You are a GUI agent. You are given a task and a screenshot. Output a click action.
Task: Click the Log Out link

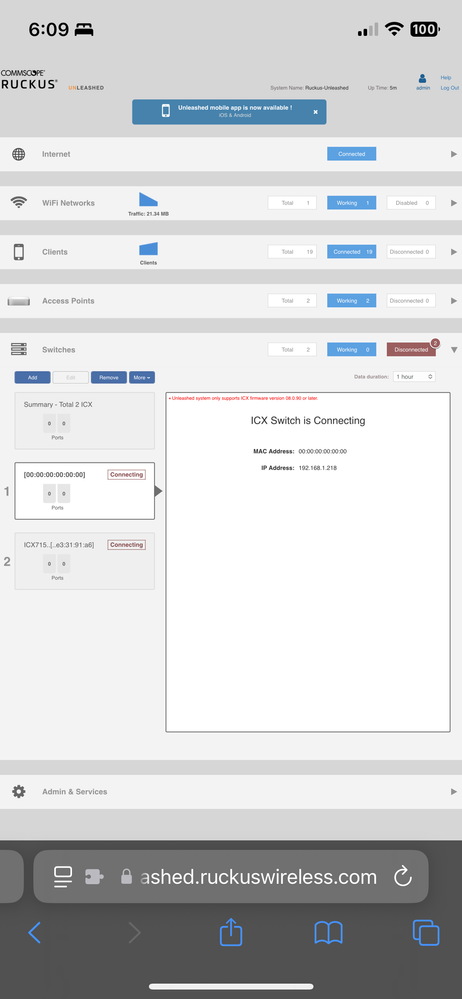(x=450, y=88)
